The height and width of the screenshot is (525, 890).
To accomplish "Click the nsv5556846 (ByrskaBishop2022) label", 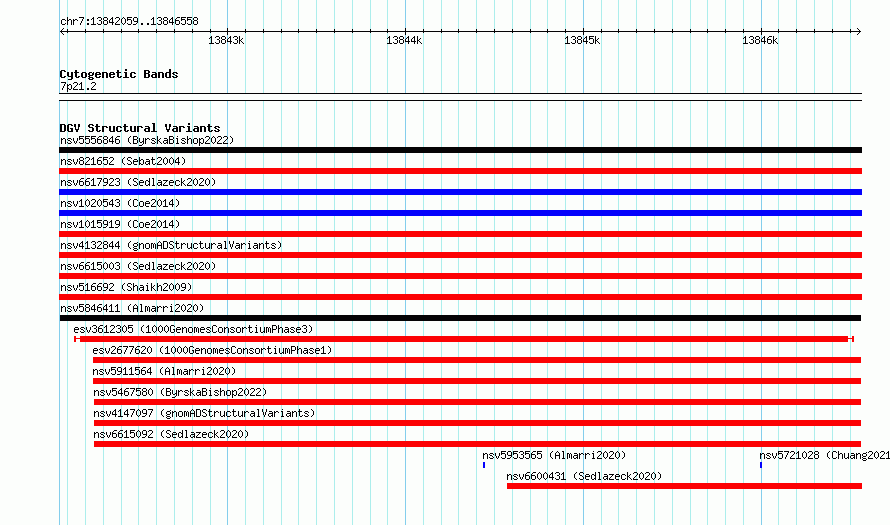I will pyautogui.click(x=147, y=140).
